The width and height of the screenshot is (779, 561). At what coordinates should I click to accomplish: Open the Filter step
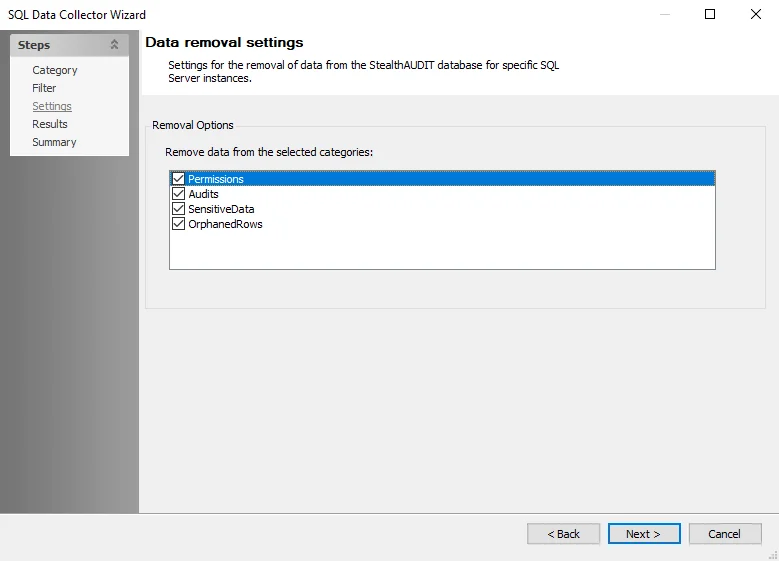(44, 88)
